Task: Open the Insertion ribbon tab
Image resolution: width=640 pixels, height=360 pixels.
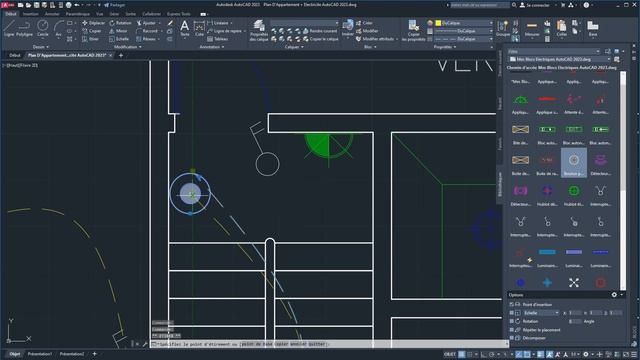Action: (31, 14)
